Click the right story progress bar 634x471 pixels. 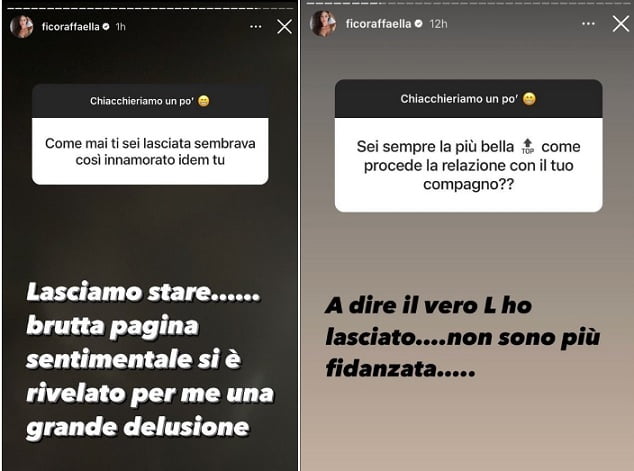[x=469, y=4]
